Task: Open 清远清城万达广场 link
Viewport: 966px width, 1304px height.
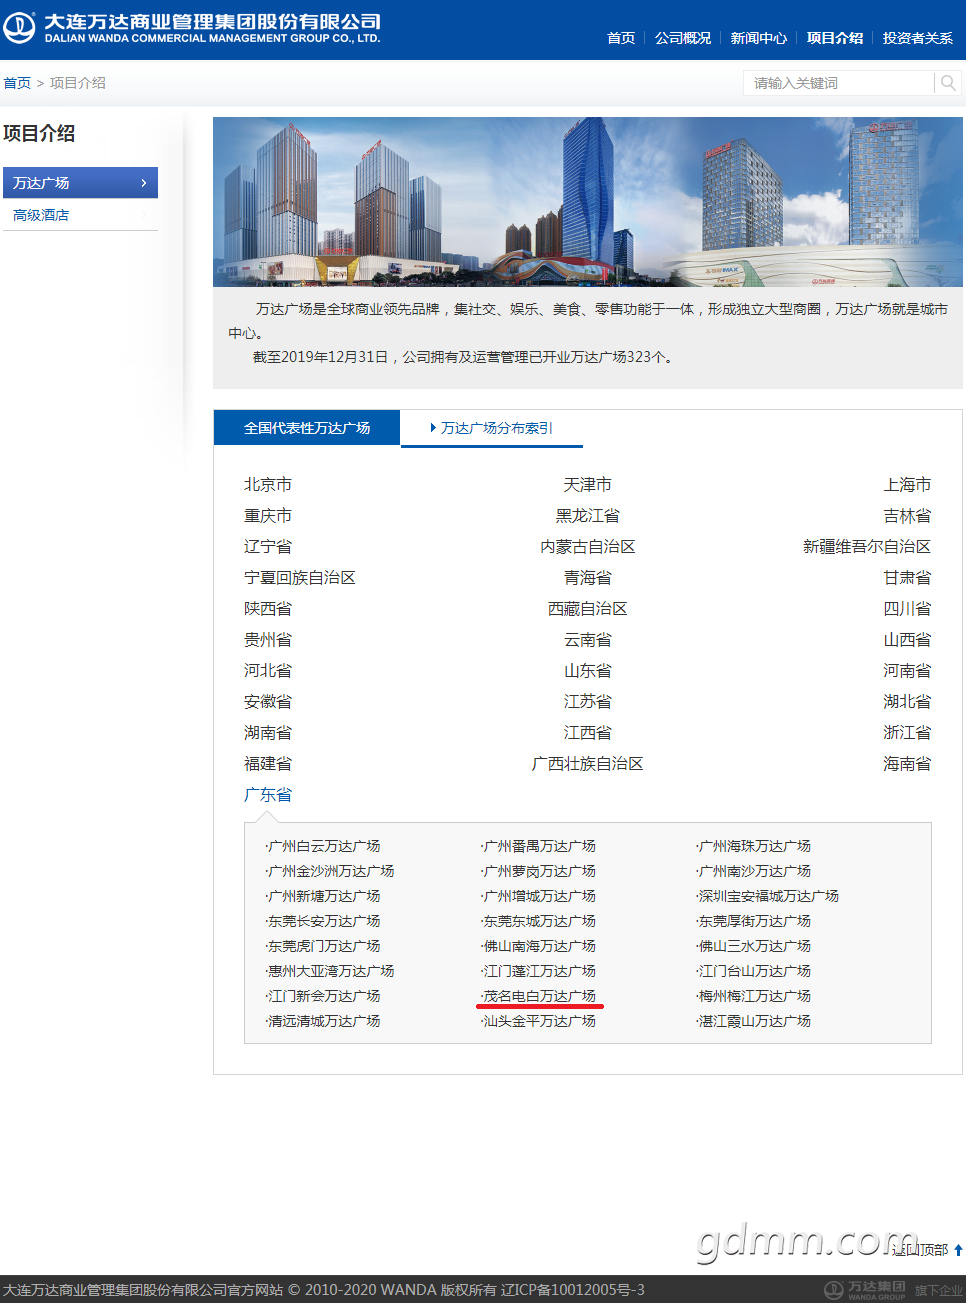Action: click(324, 1021)
